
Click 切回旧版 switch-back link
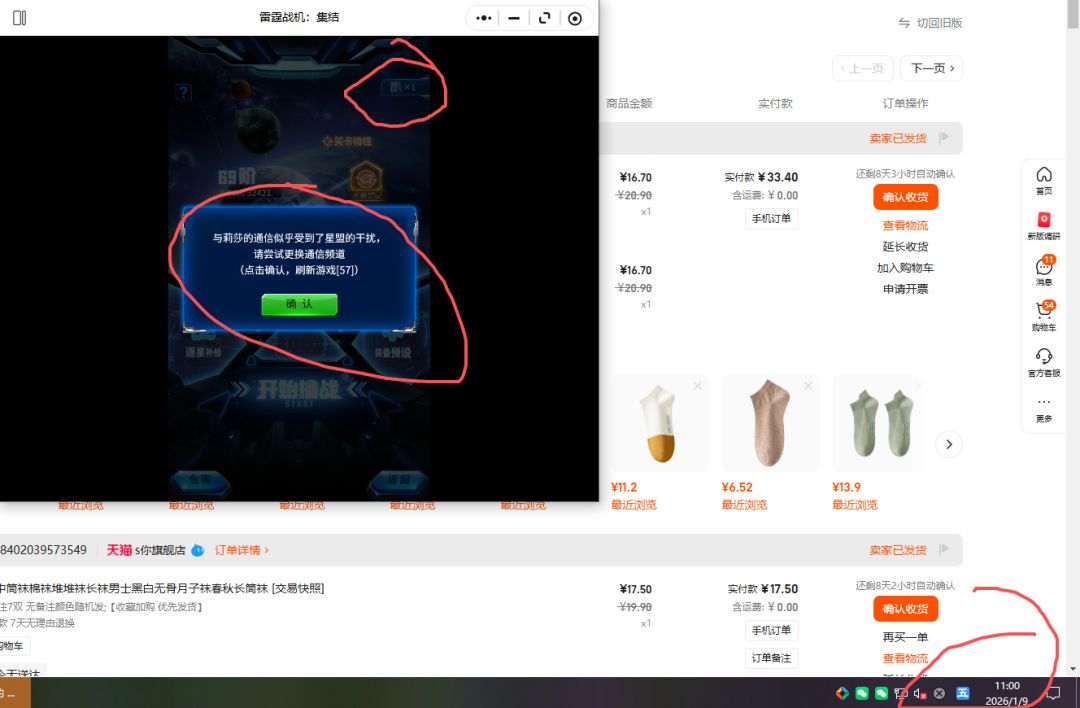(x=931, y=23)
